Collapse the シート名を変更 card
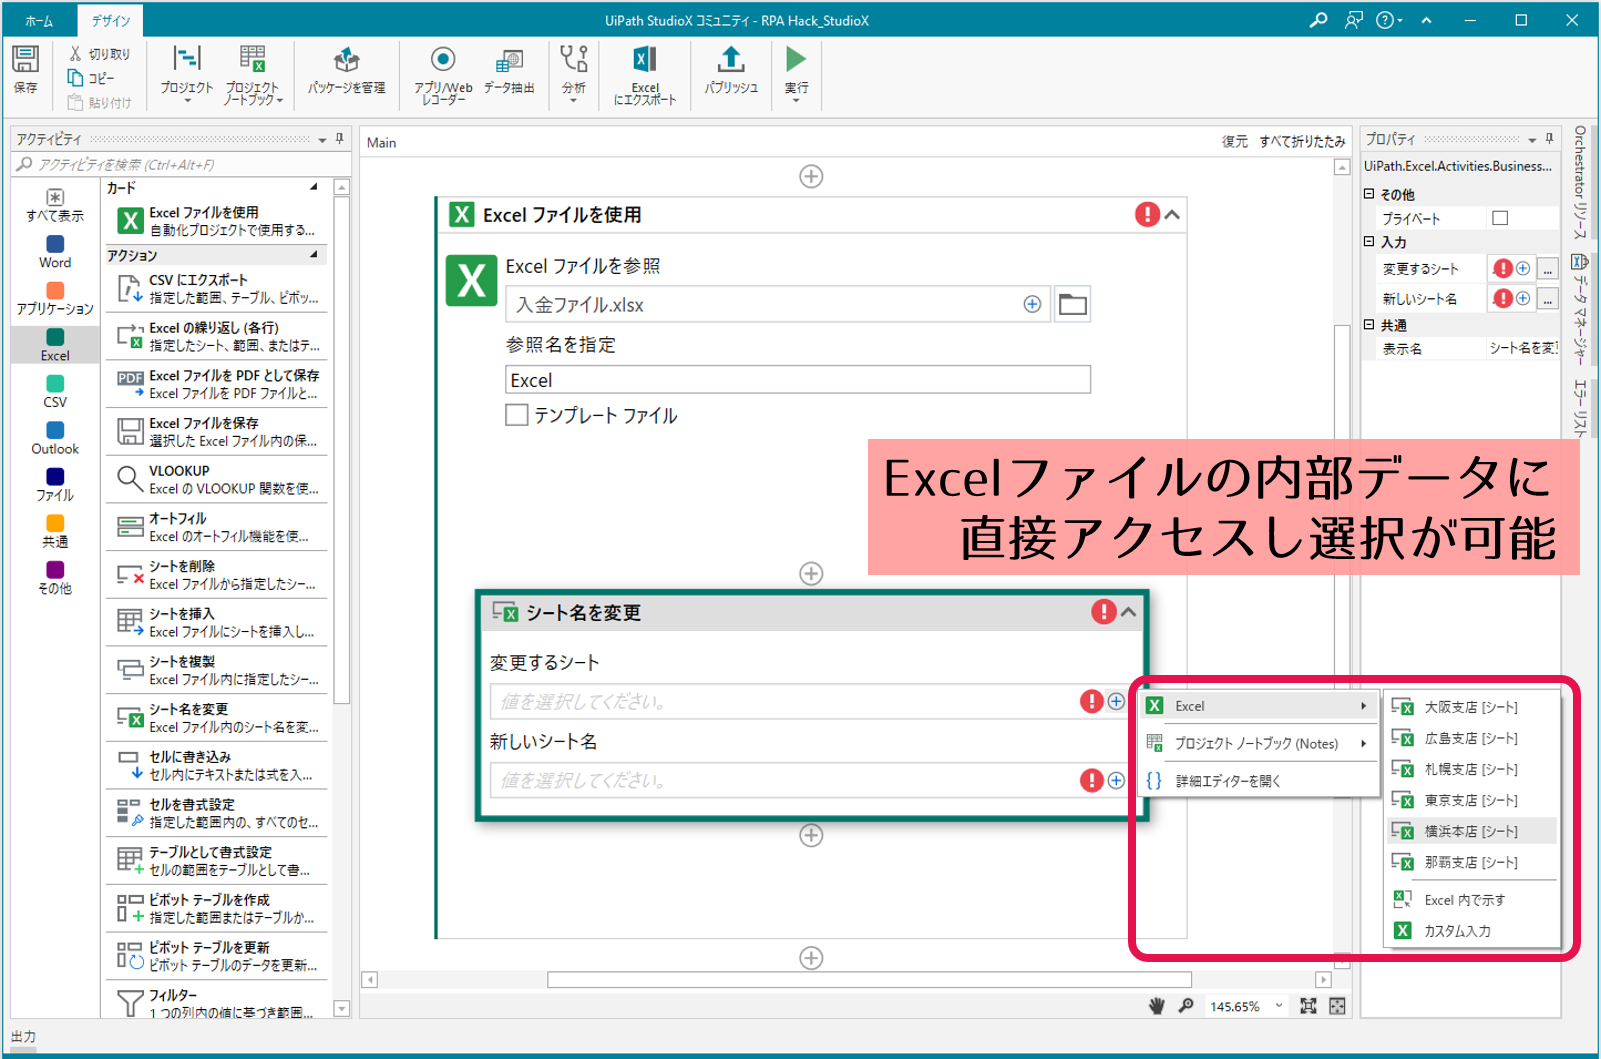The width and height of the screenshot is (1601, 1059). (x=1129, y=612)
